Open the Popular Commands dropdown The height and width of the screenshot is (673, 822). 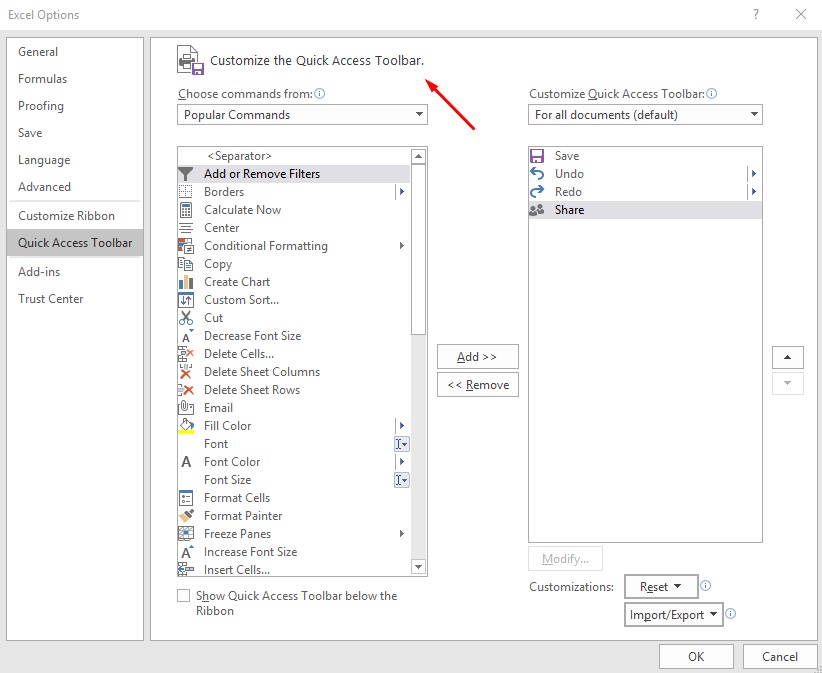pyautogui.click(x=302, y=115)
